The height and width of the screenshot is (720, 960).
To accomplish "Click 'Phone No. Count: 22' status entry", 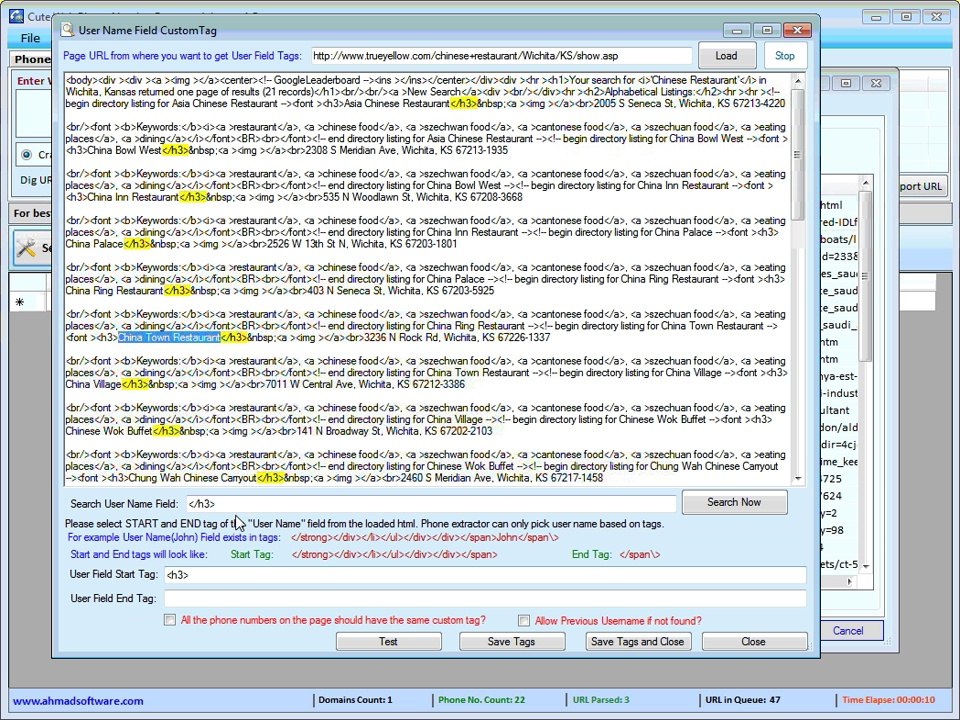I will click(x=481, y=700).
